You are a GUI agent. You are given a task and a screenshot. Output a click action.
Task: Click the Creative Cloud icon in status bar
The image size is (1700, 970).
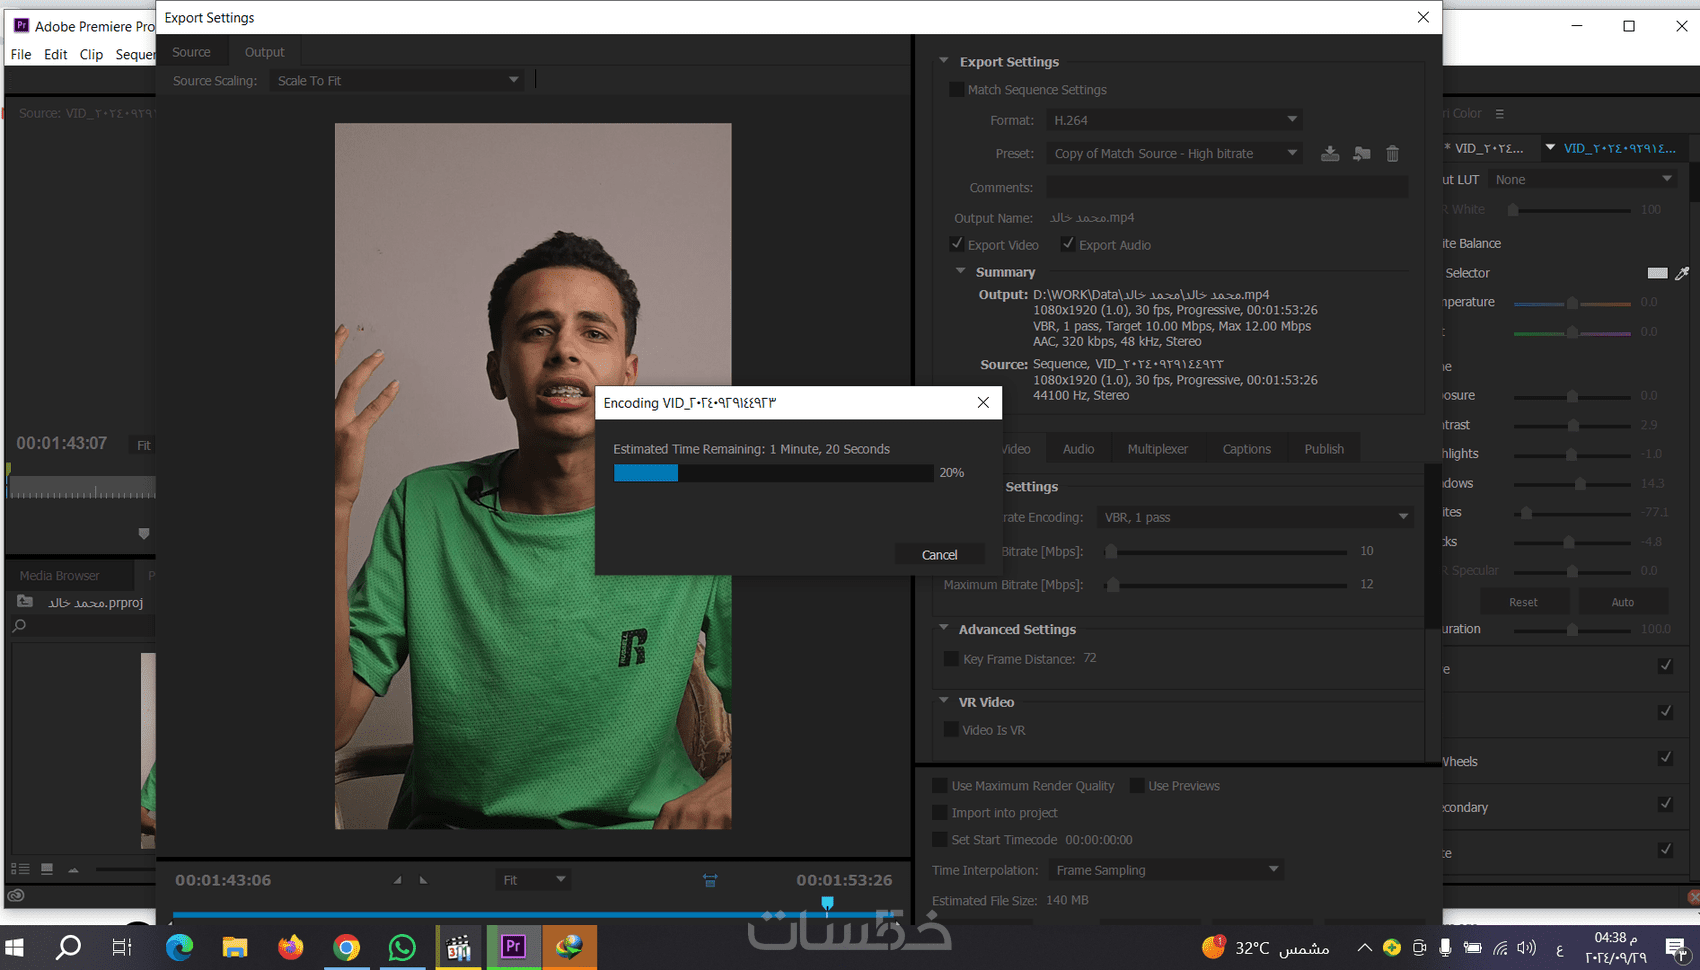(15, 896)
